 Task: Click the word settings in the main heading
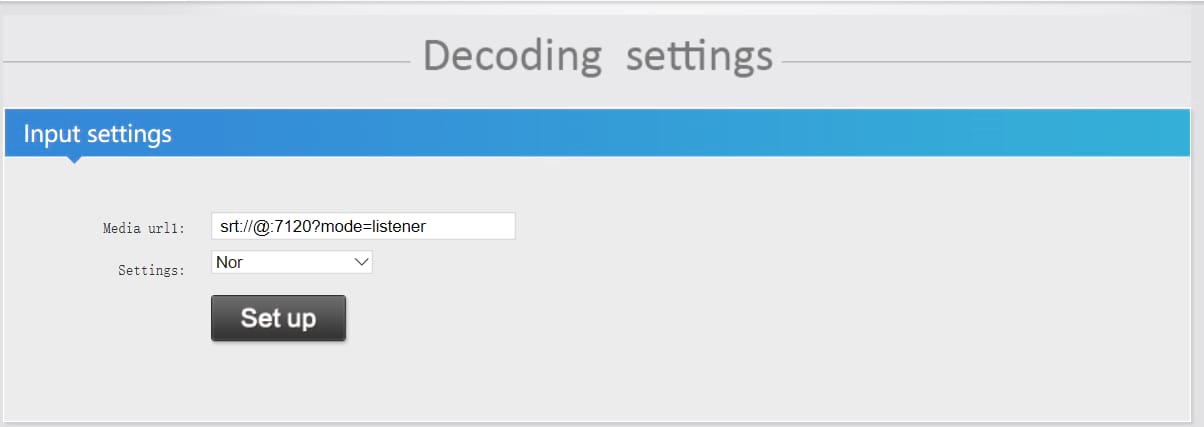pyautogui.click(x=699, y=56)
